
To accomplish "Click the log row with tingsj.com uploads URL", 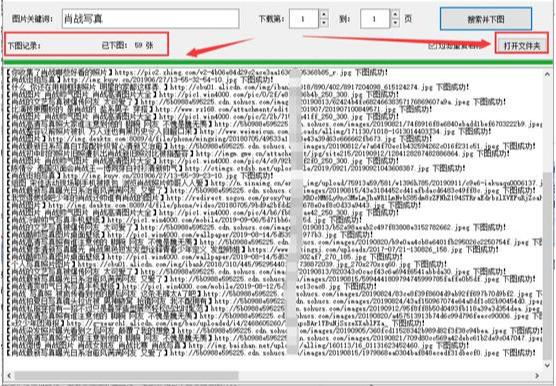I will (252, 250).
